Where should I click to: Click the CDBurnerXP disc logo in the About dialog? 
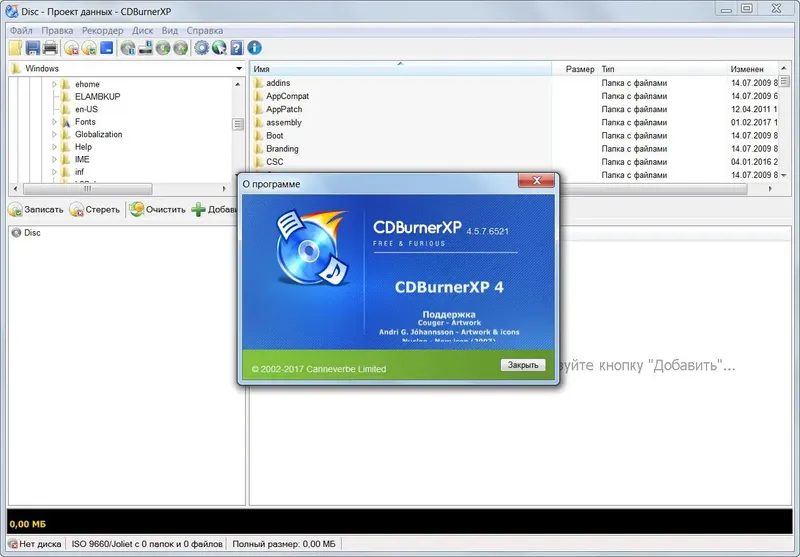click(x=311, y=247)
